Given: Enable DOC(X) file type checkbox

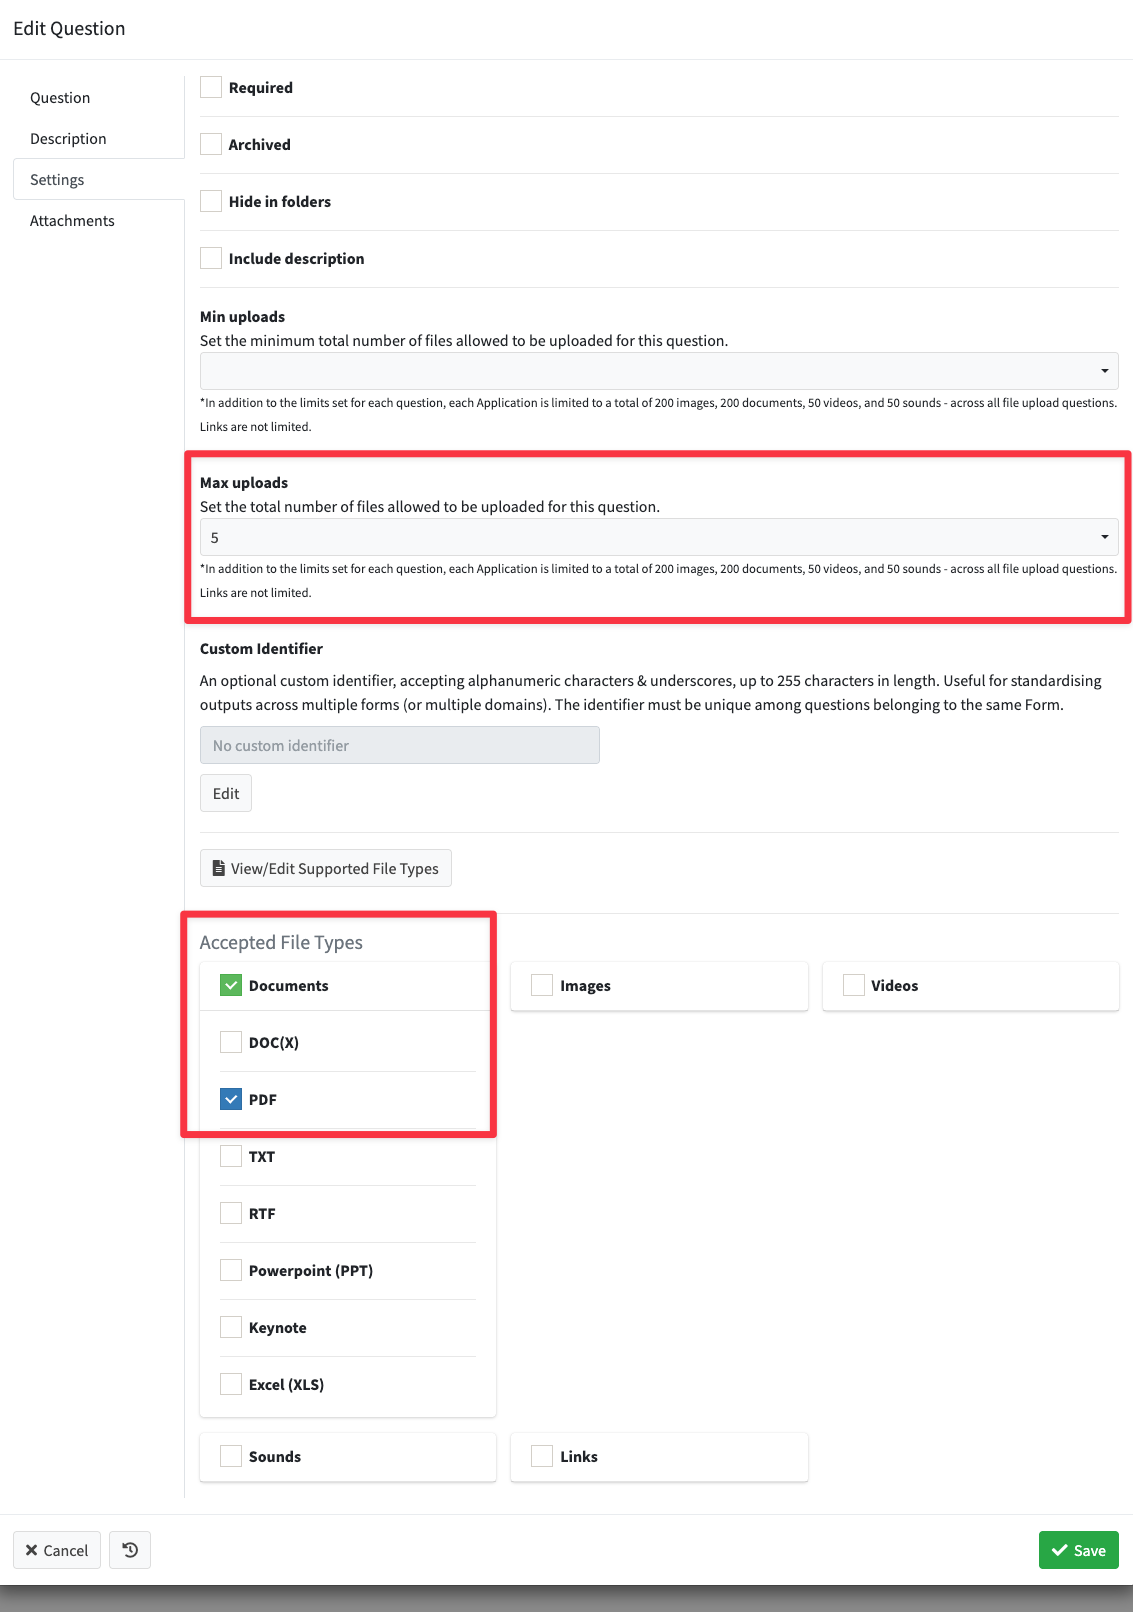Looking at the screenshot, I should (231, 1042).
